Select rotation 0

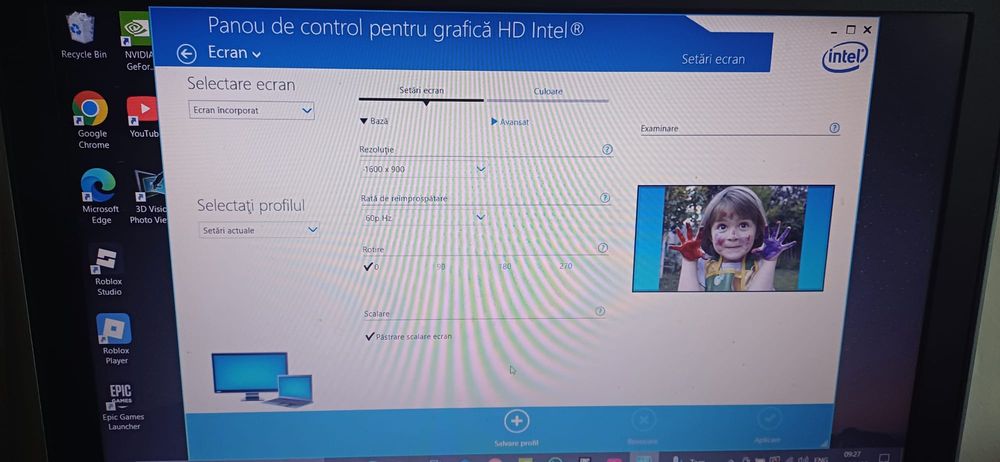tap(371, 267)
